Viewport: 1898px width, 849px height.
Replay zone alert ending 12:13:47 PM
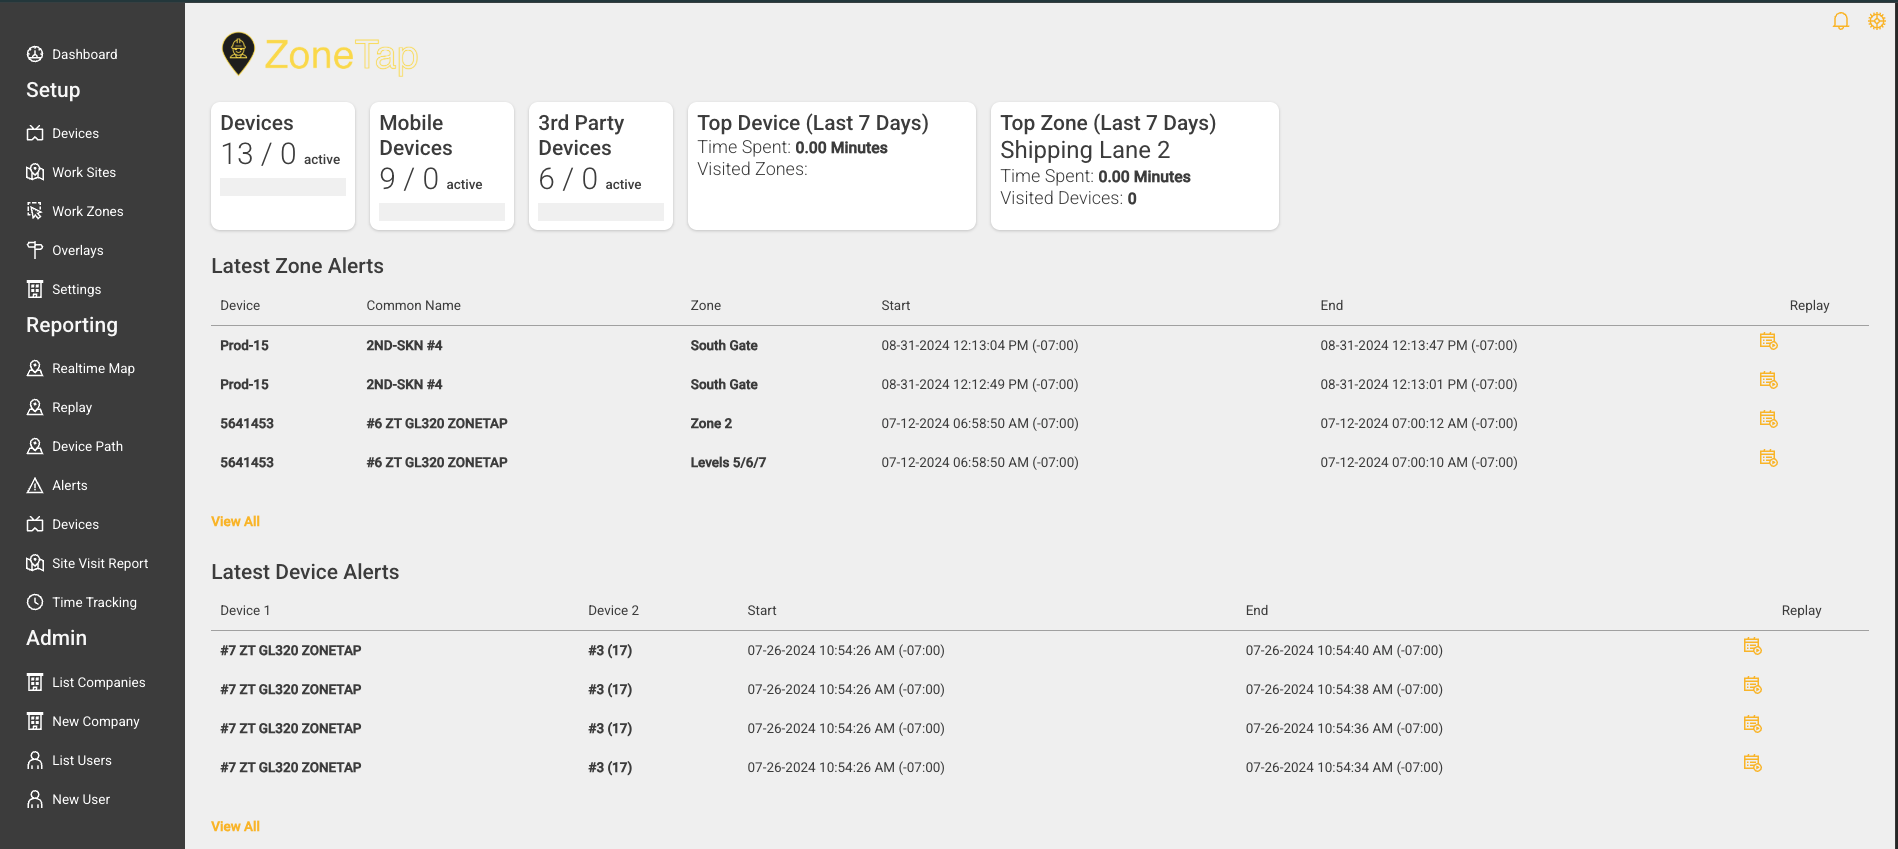[x=1768, y=341]
